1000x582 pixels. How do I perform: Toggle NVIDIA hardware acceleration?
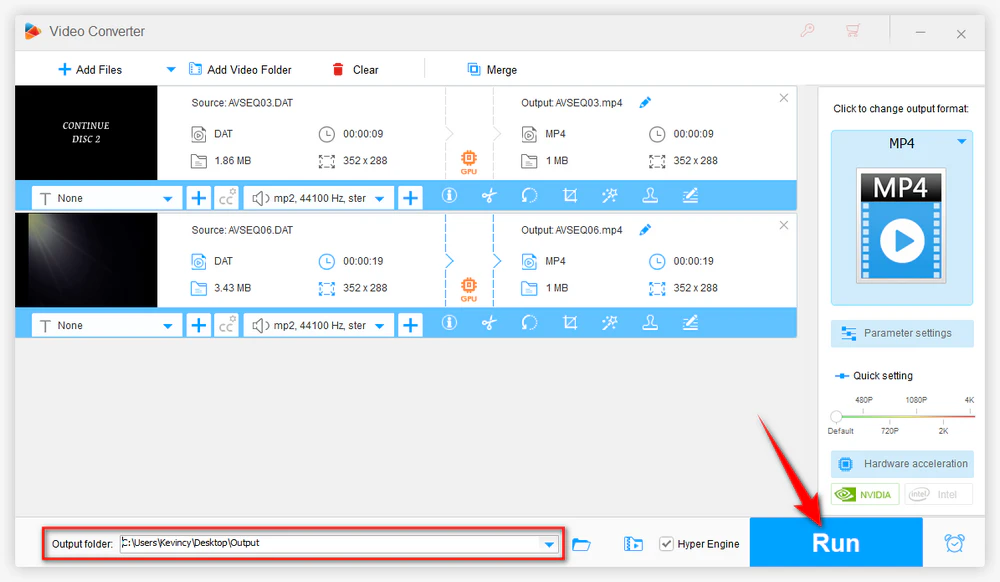[864, 494]
